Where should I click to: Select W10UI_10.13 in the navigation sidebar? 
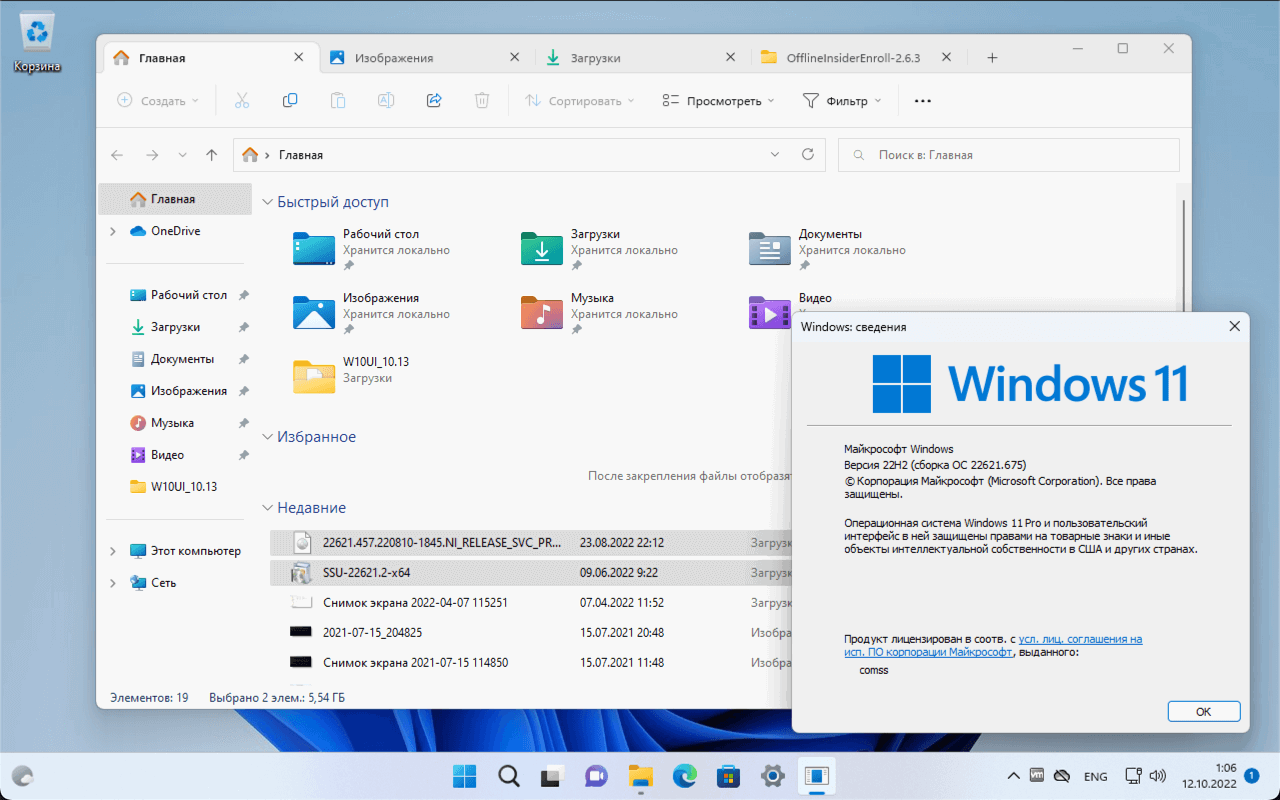(x=175, y=487)
